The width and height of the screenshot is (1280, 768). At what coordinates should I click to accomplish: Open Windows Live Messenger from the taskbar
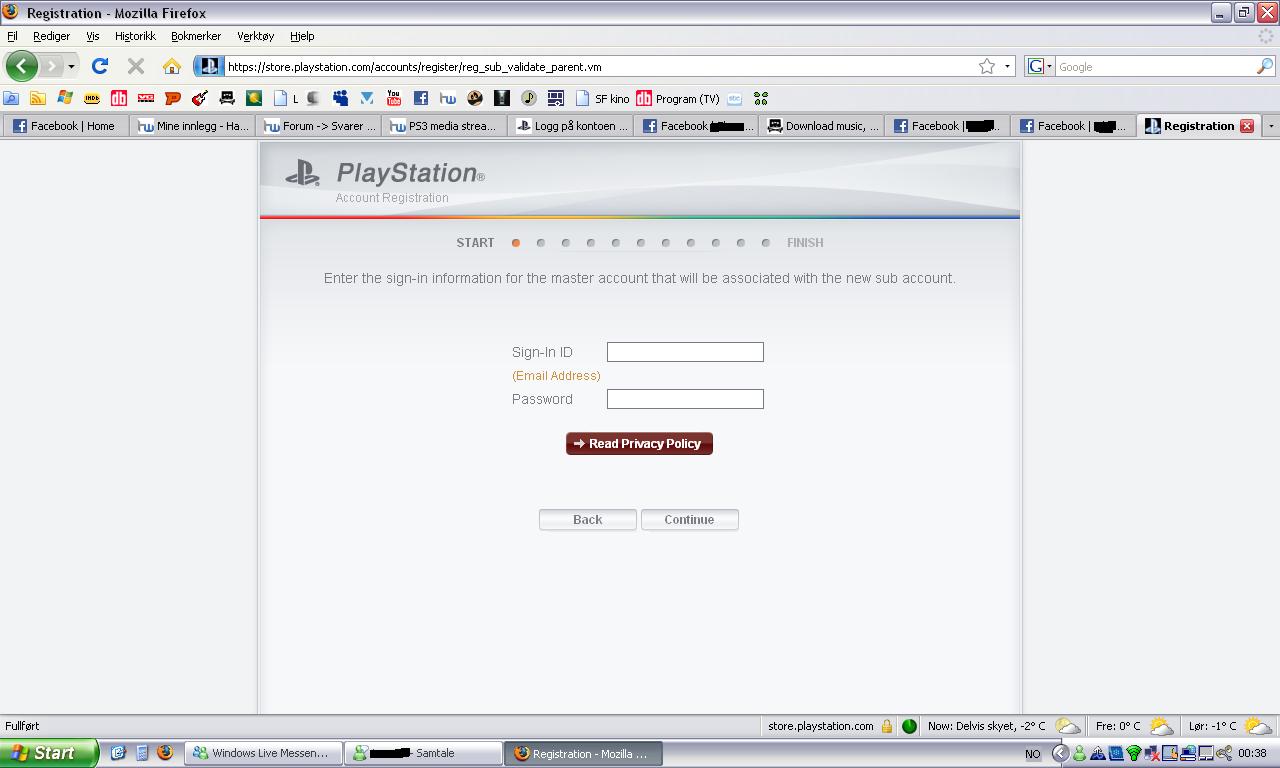pos(264,753)
